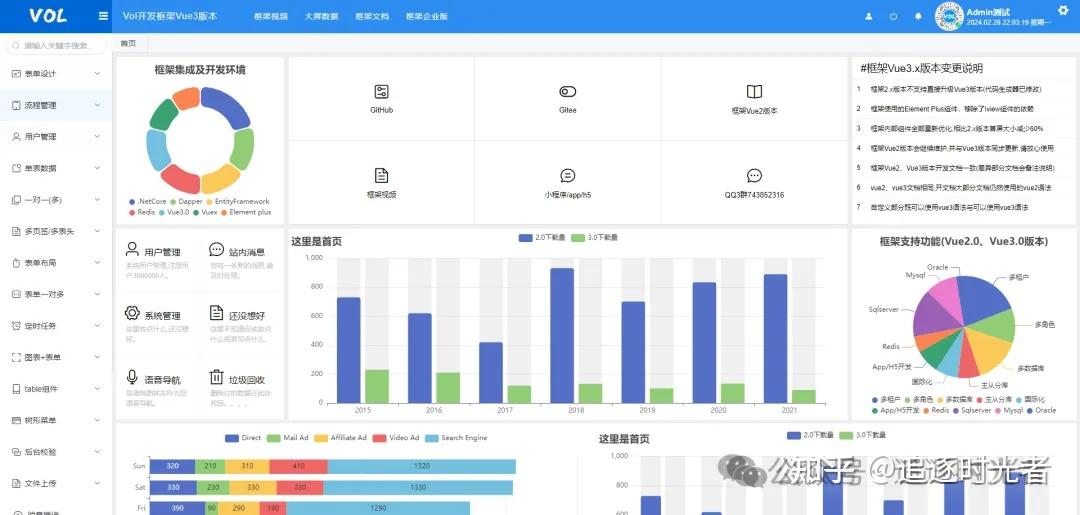Viewport: 1080px width, 515px height.
Task: Toggle the EntityFramework legend item
Action: [x=238, y=202]
